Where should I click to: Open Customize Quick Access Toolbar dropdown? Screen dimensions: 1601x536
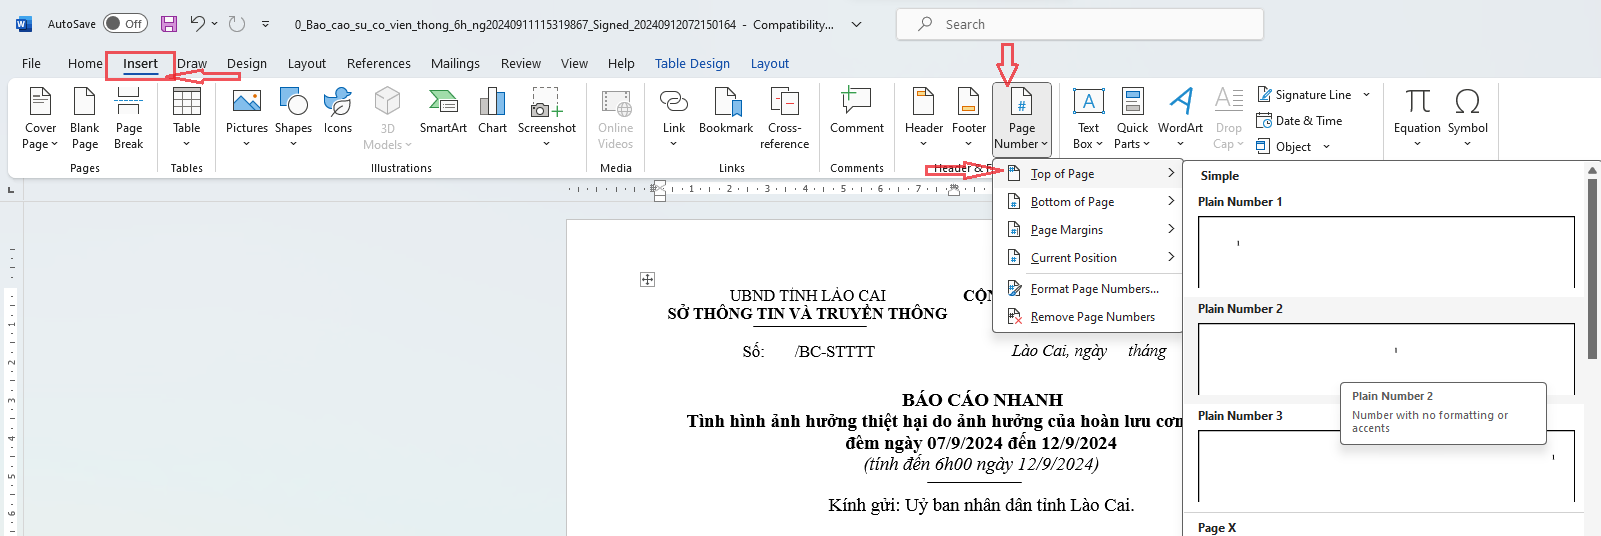pos(265,24)
